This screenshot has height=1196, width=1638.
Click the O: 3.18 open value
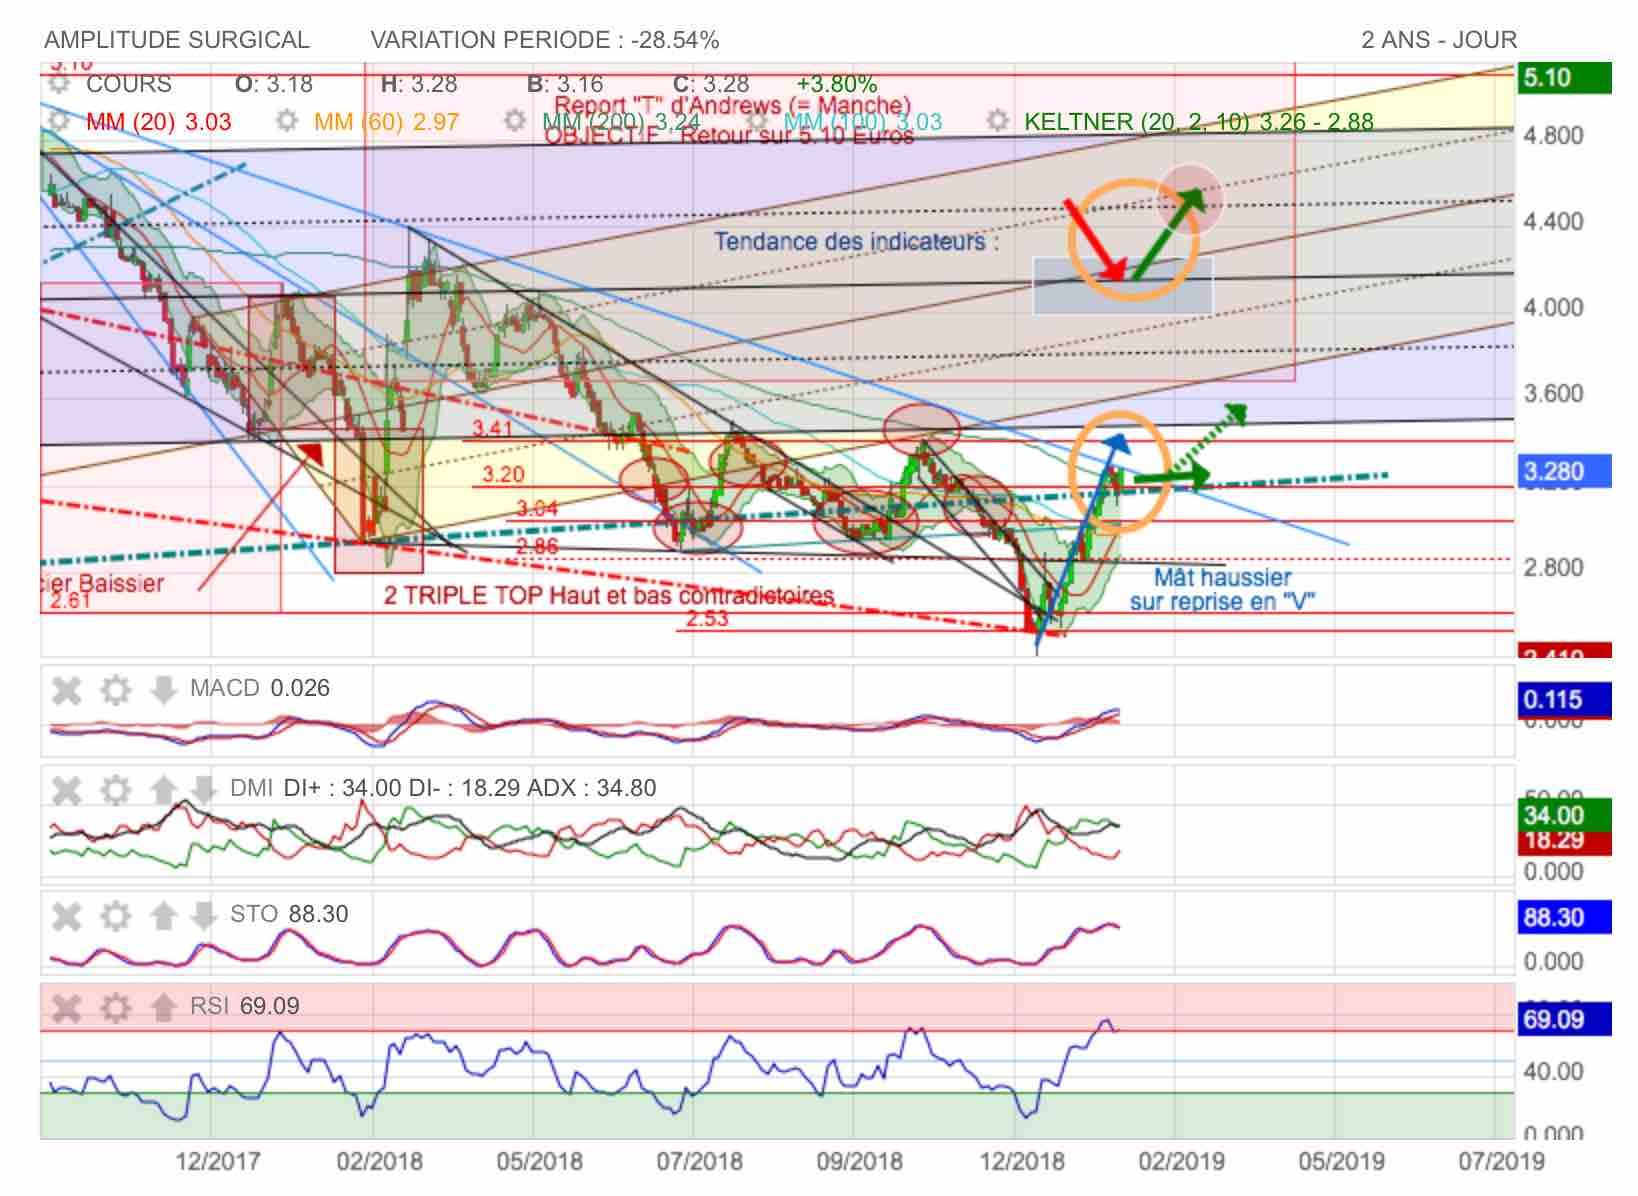[x=274, y=84]
